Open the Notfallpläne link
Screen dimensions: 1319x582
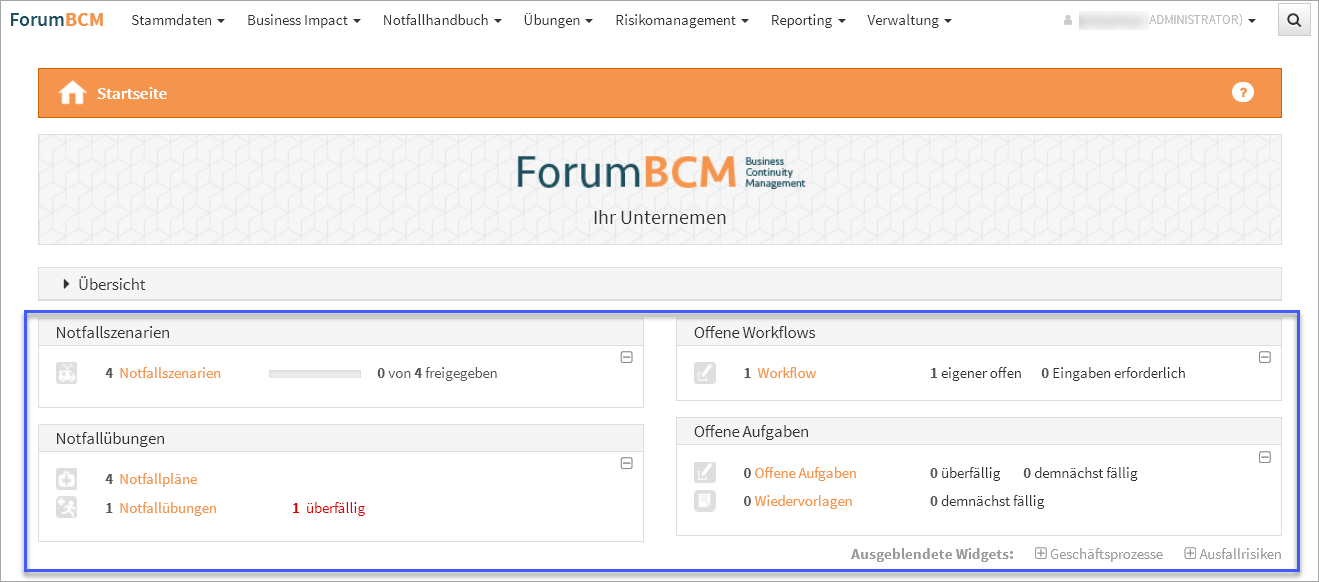[158, 479]
